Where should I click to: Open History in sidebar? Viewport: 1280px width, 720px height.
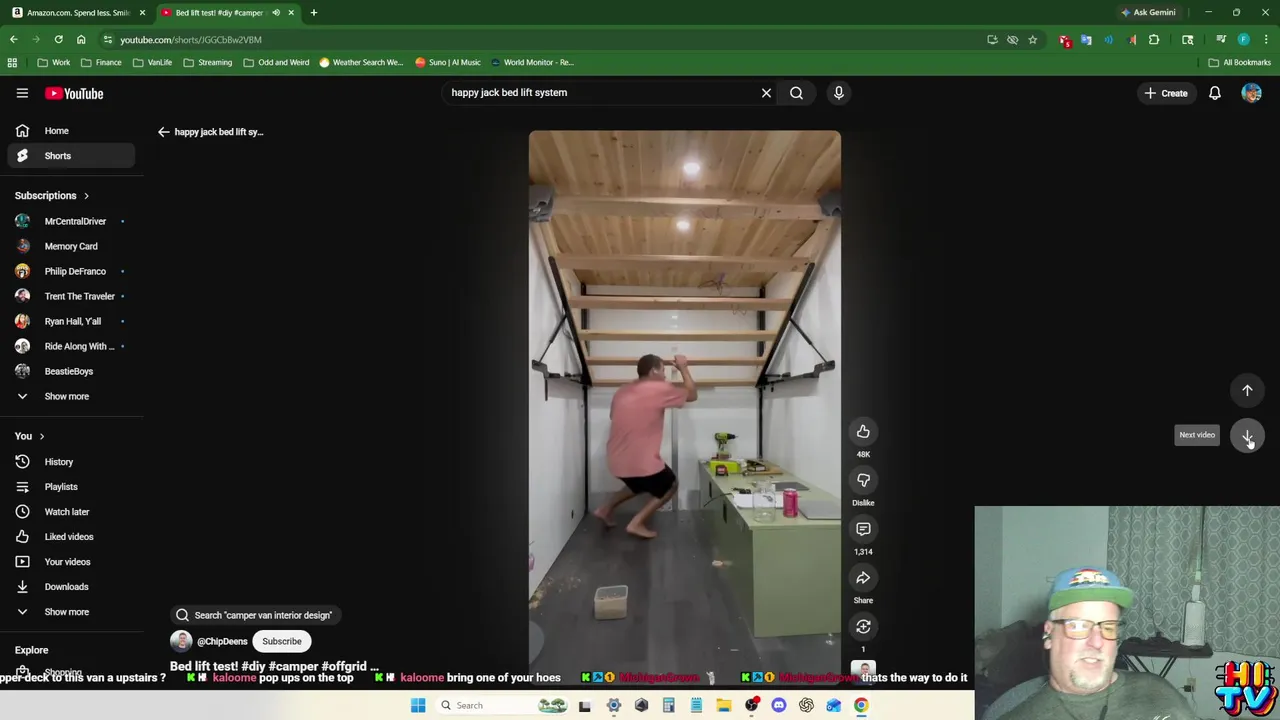click(x=70, y=462)
